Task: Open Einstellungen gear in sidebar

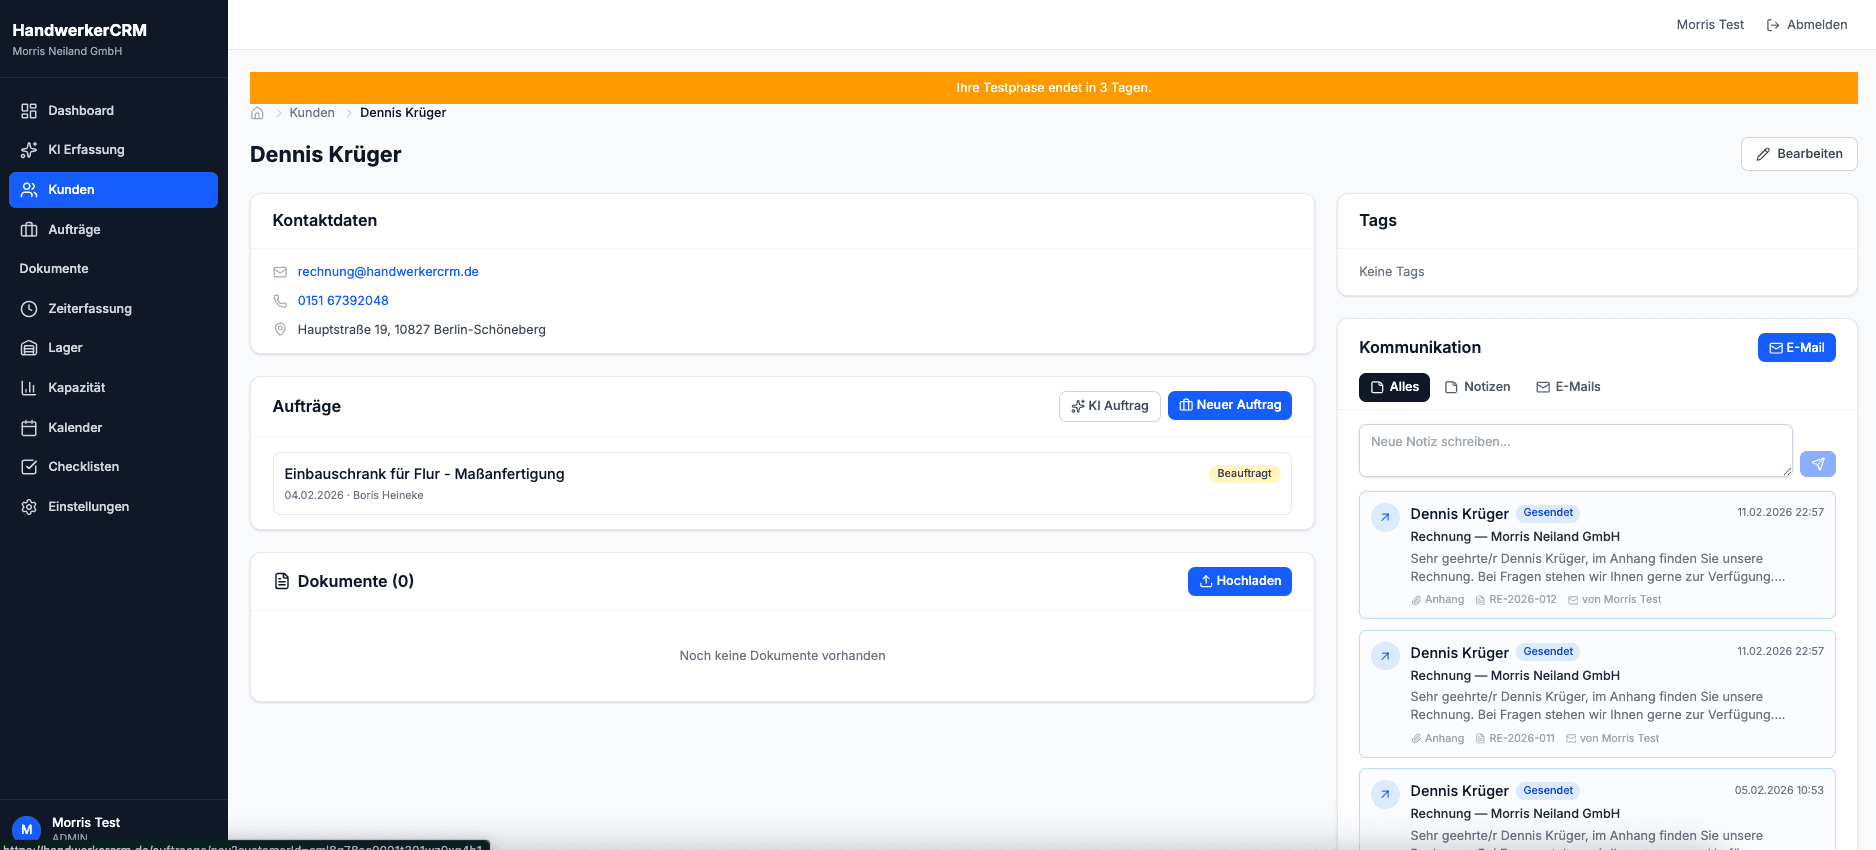Action: point(29,507)
